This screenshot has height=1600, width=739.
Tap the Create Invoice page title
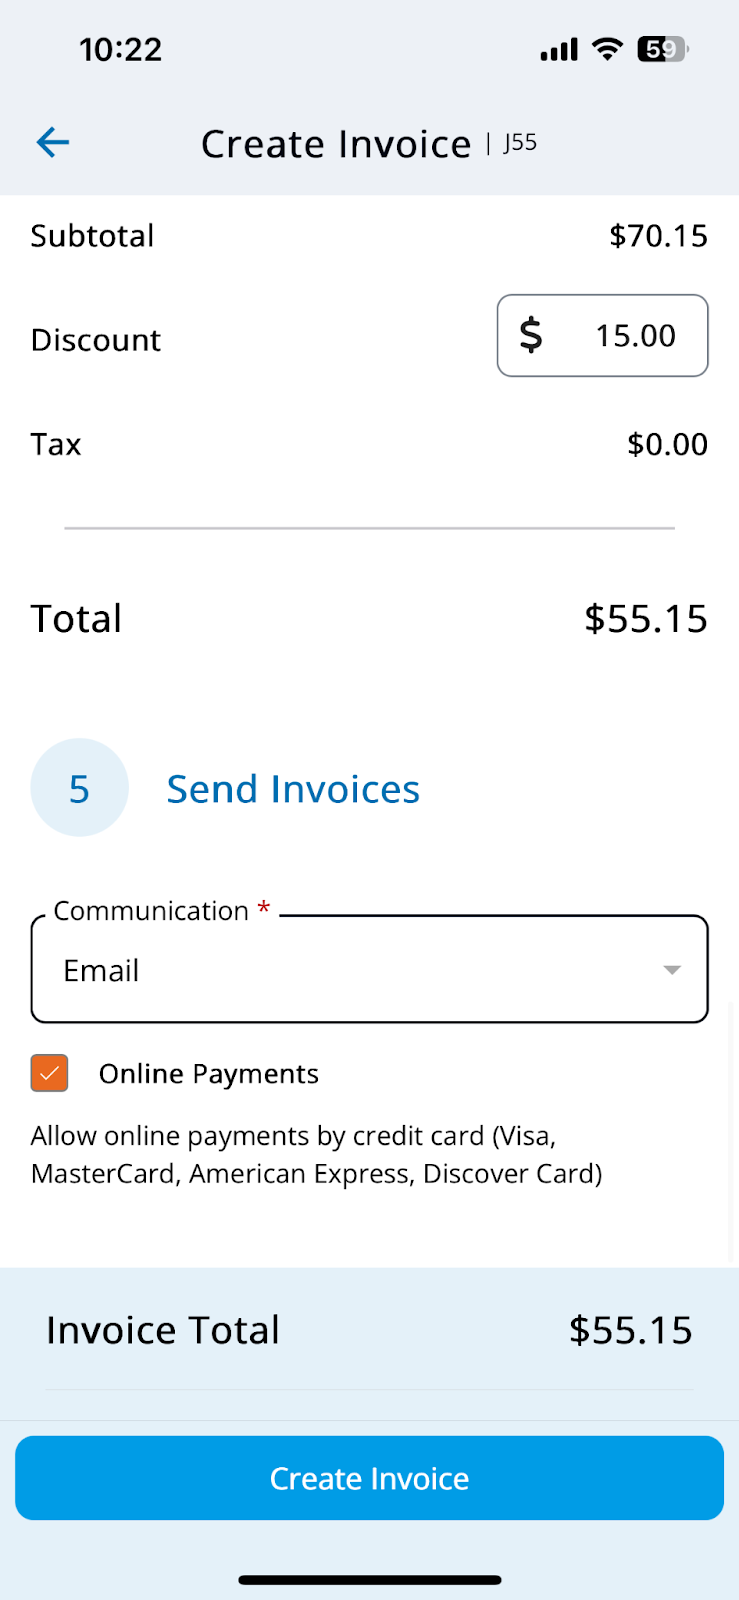point(336,144)
